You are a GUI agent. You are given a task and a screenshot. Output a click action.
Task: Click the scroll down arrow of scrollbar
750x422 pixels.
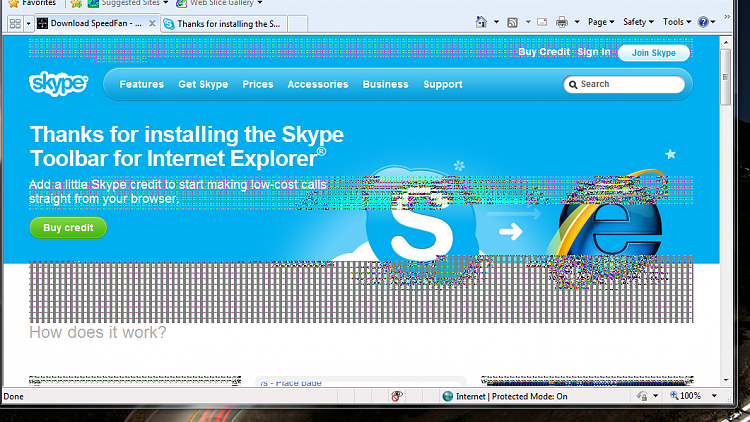pos(726,380)
